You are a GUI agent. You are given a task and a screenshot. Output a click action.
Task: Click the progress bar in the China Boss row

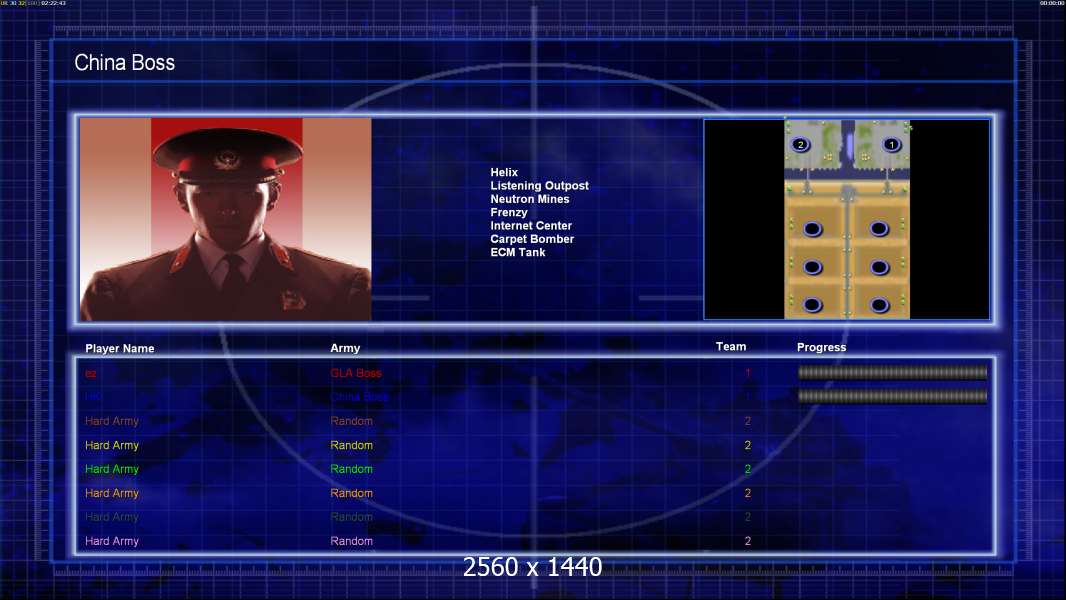[892, 396]
